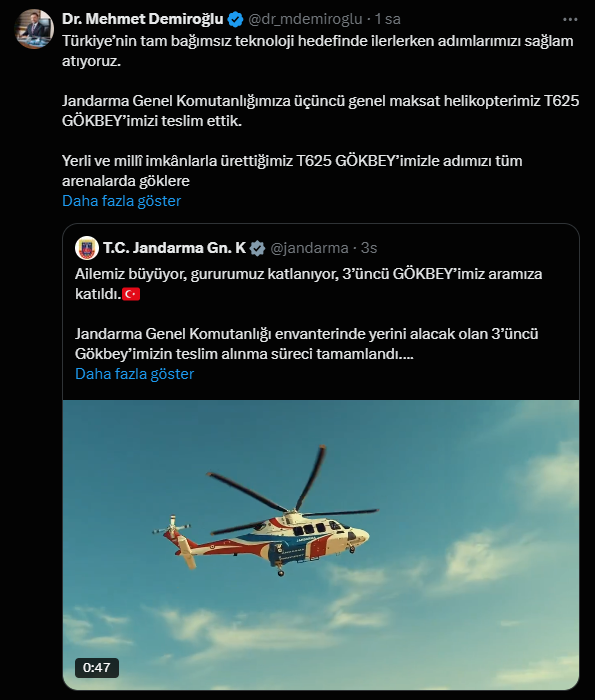595x700 pixels.
Task: Open the tweet's three-dot more options menu
Action: tap(570, 19)
